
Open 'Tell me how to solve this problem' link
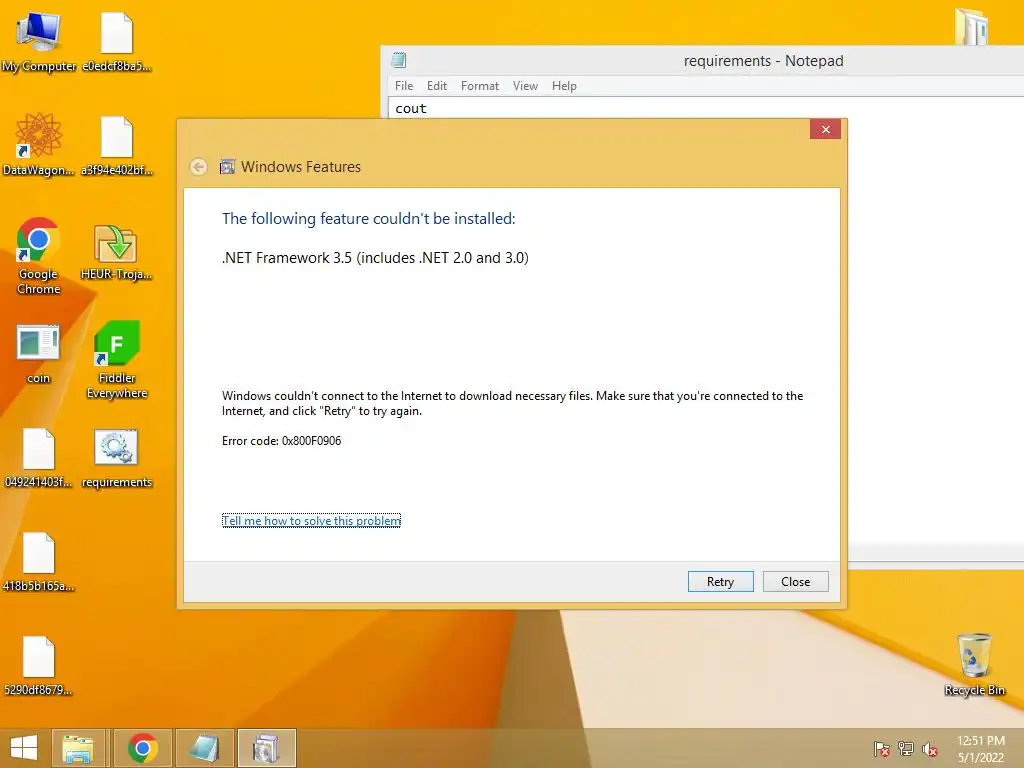tap(312, 520)
